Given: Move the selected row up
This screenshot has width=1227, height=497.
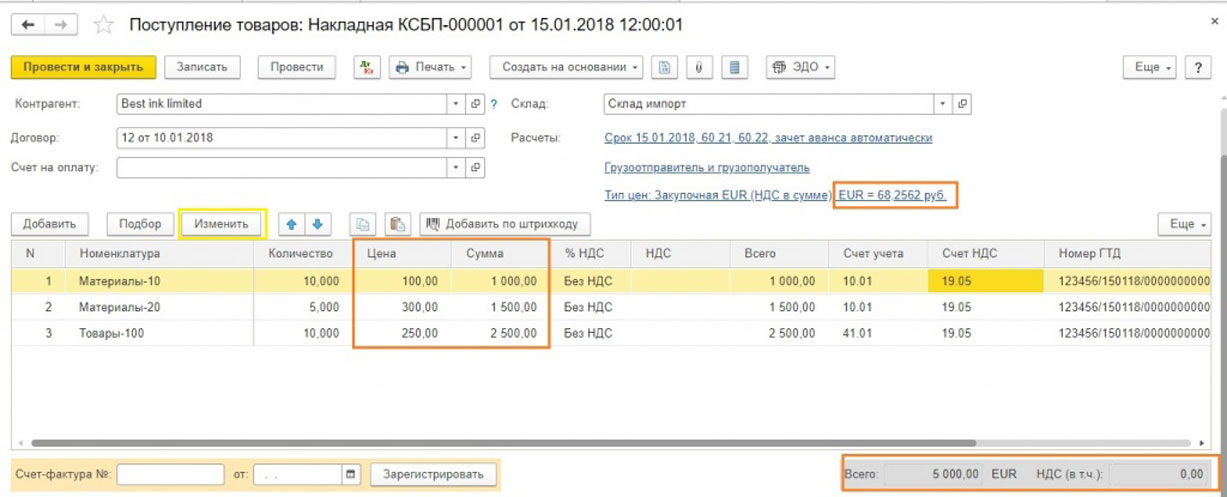Looking at the screenshot, I should point(289,224).
